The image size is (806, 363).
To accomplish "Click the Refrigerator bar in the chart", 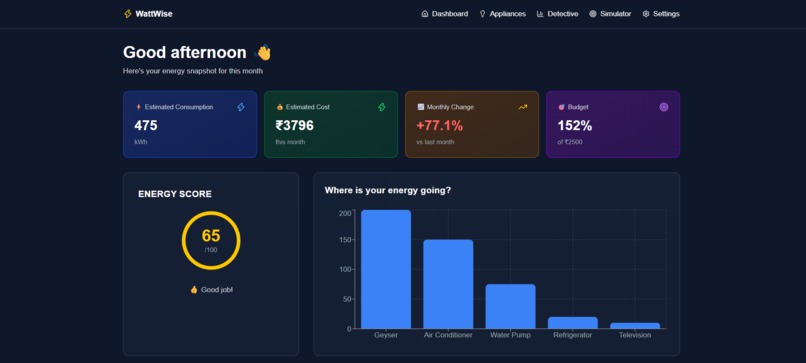I will pyautogui.click(x=573, y=323).
